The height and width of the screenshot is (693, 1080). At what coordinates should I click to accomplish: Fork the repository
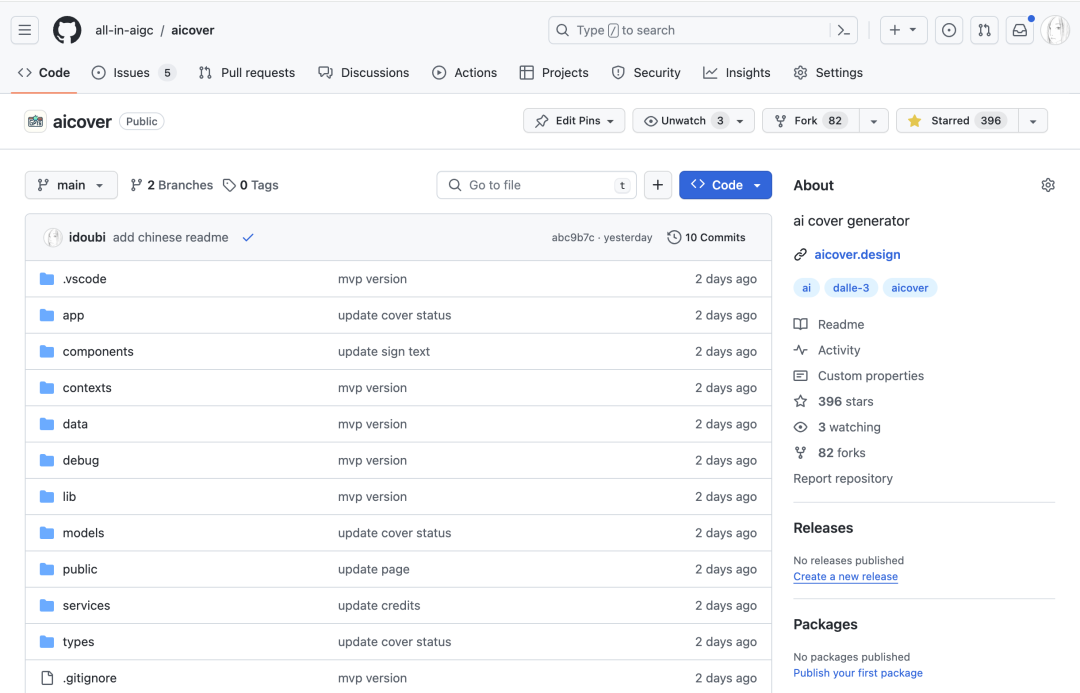(x=811, y=121)
